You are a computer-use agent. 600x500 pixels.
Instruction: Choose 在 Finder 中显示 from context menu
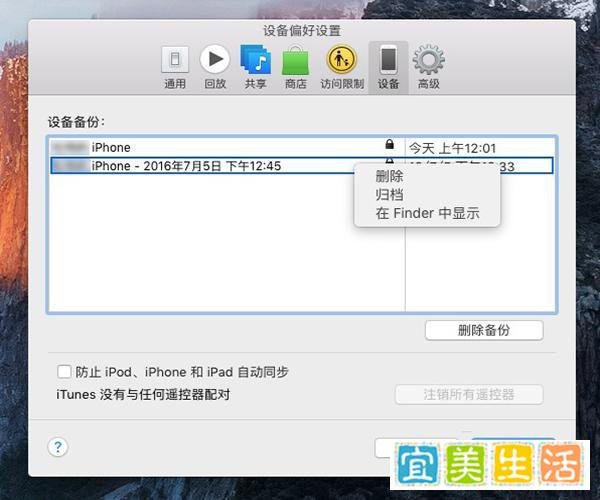click(427, 213)
